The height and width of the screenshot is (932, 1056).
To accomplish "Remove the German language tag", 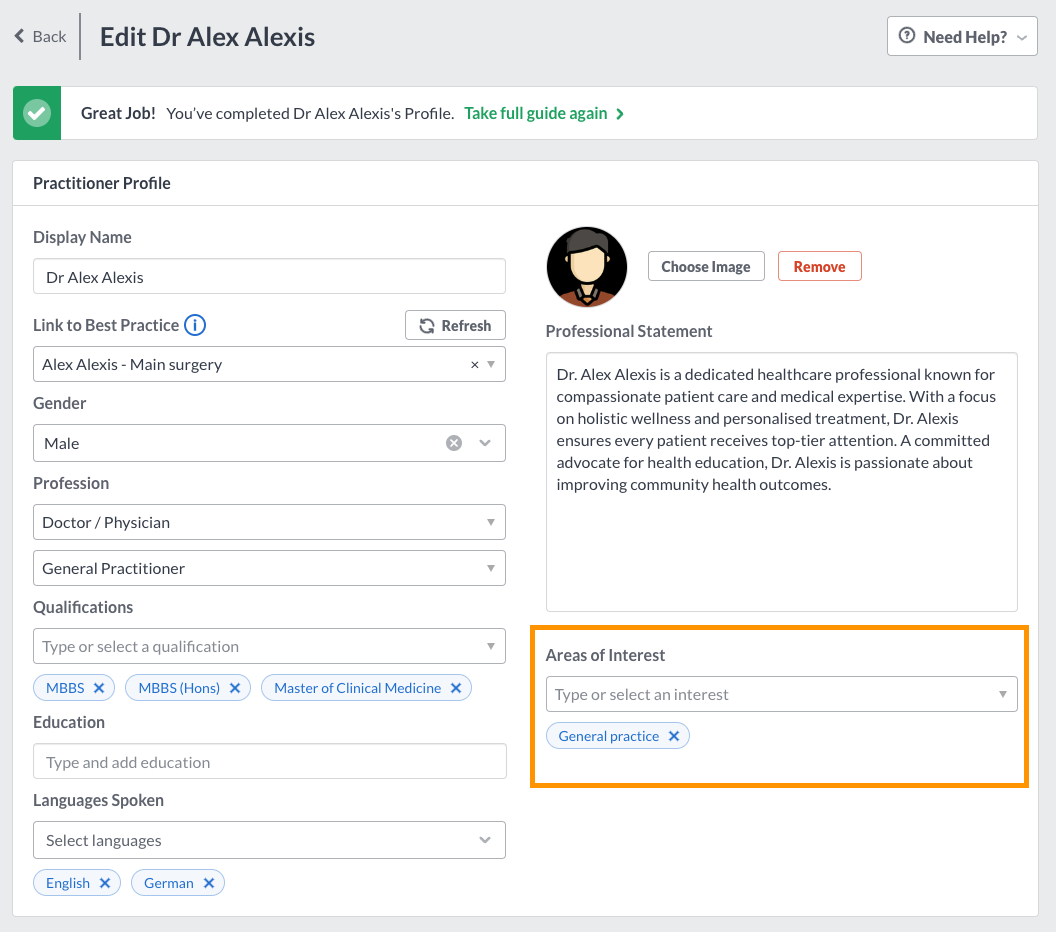I will [x=208, y=882].
